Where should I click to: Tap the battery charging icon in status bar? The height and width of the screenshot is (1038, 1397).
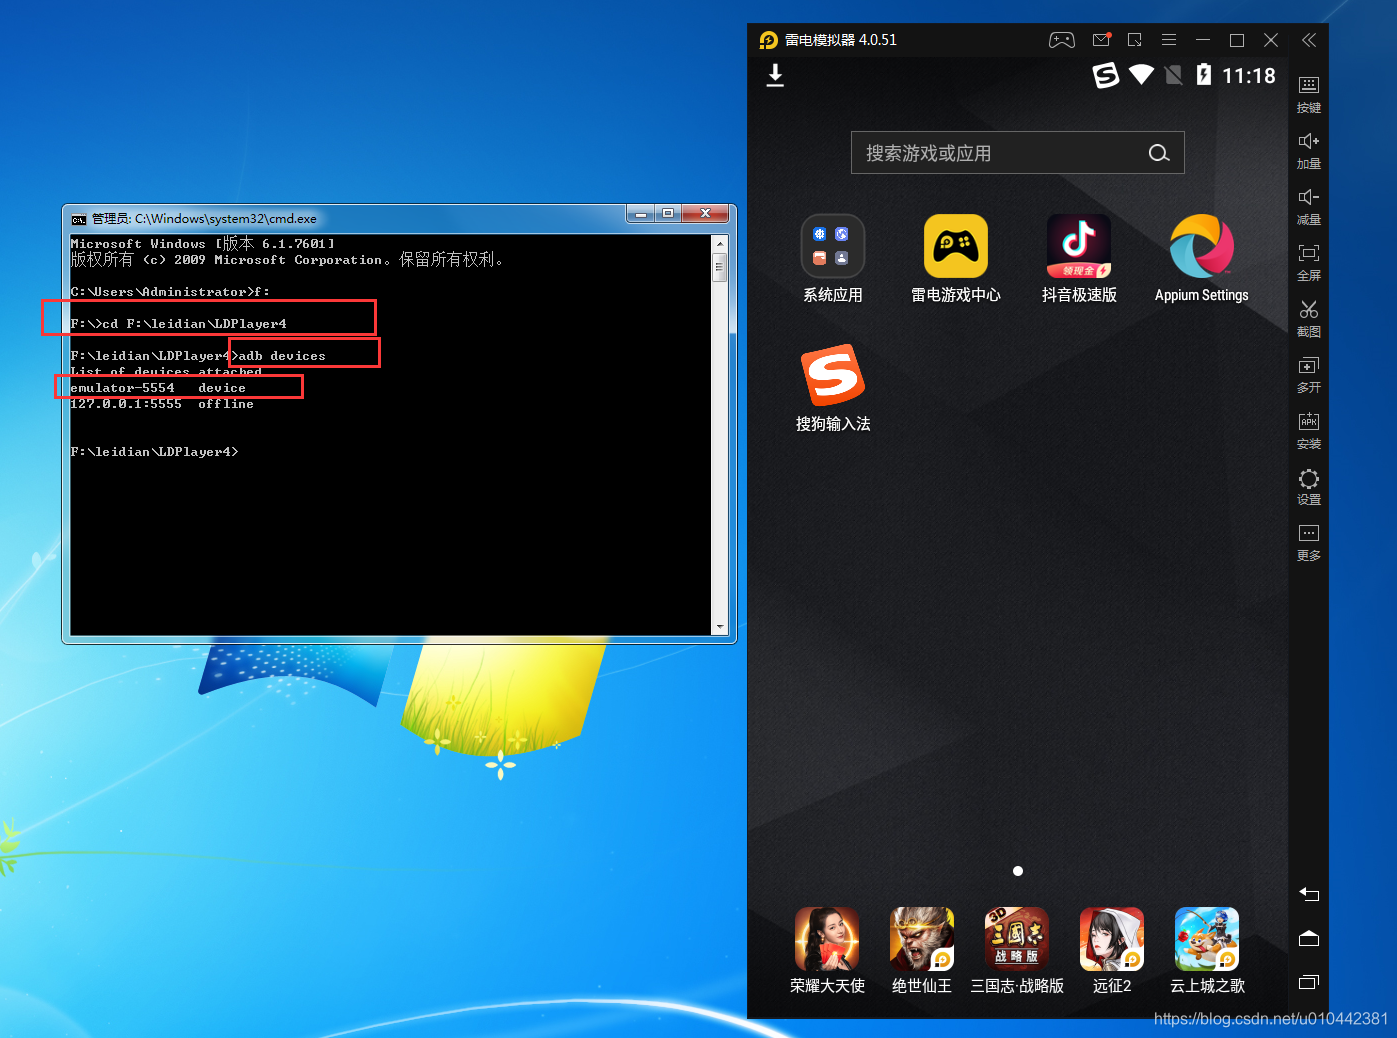1204,75
